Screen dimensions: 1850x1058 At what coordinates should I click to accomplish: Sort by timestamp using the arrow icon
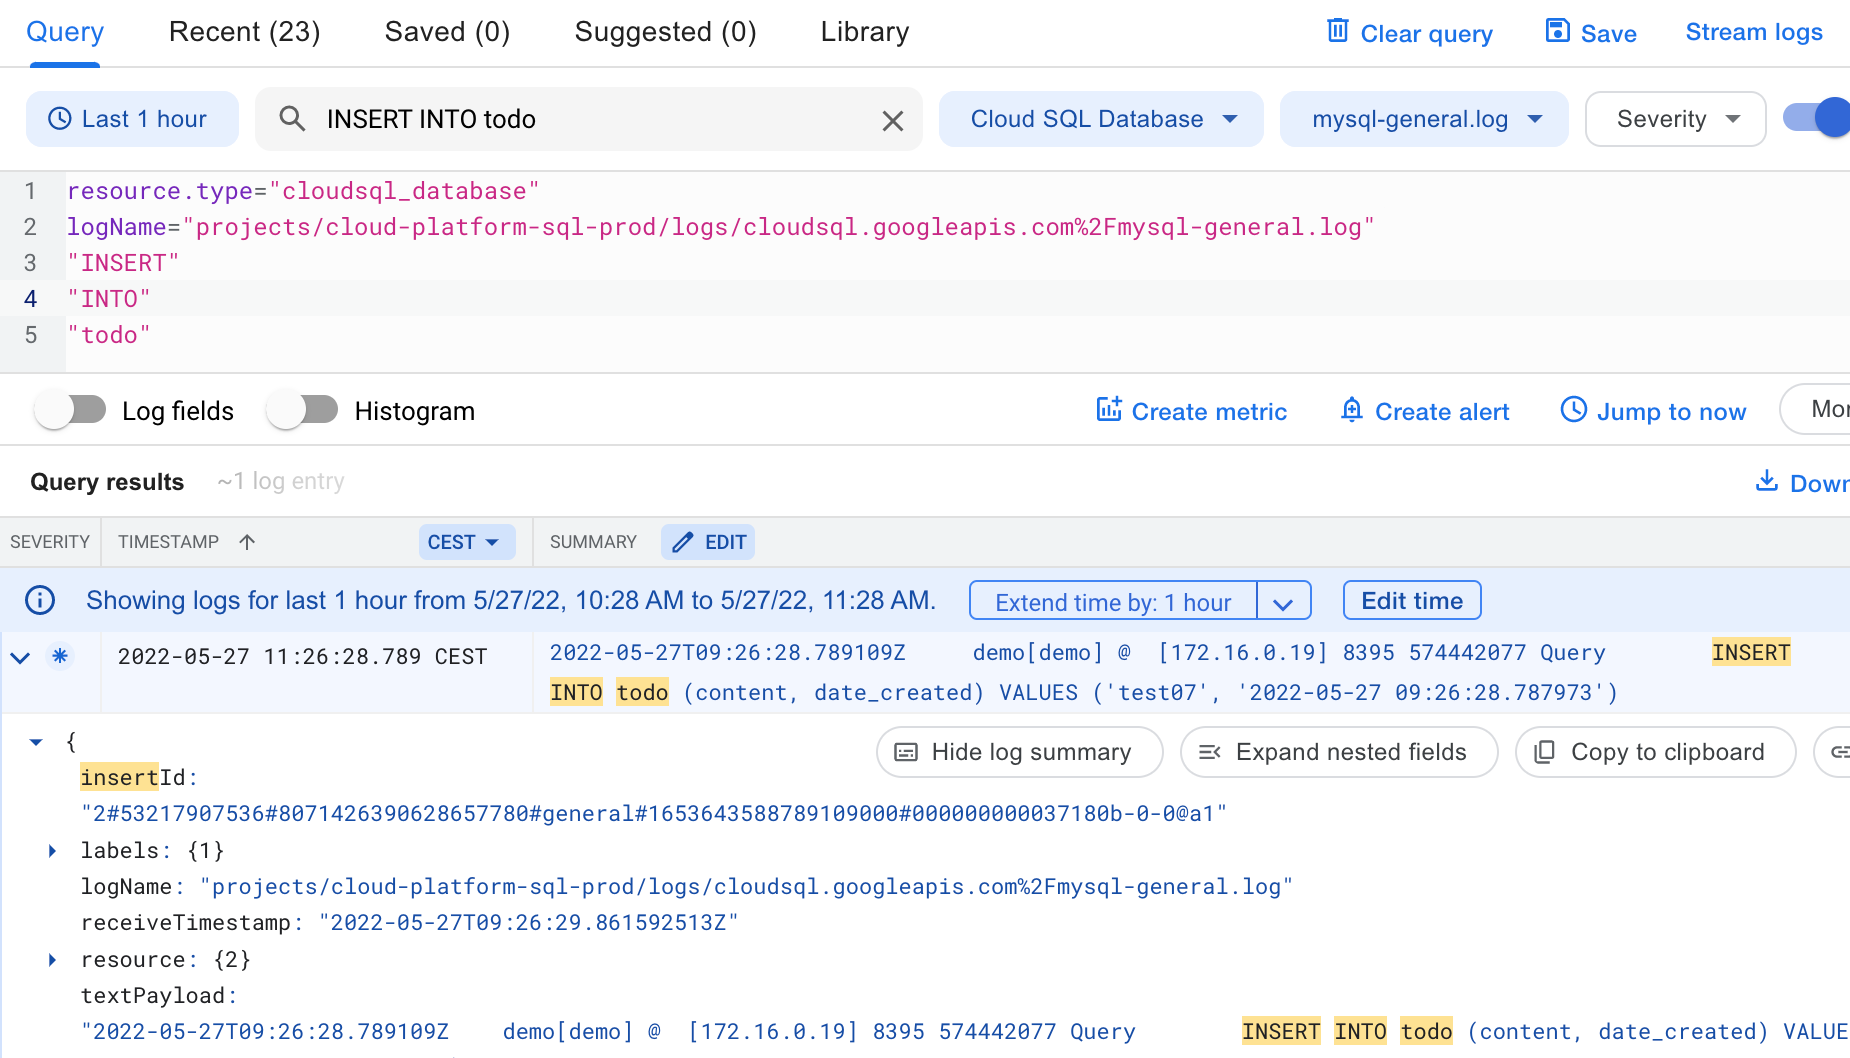click(247, 542)
